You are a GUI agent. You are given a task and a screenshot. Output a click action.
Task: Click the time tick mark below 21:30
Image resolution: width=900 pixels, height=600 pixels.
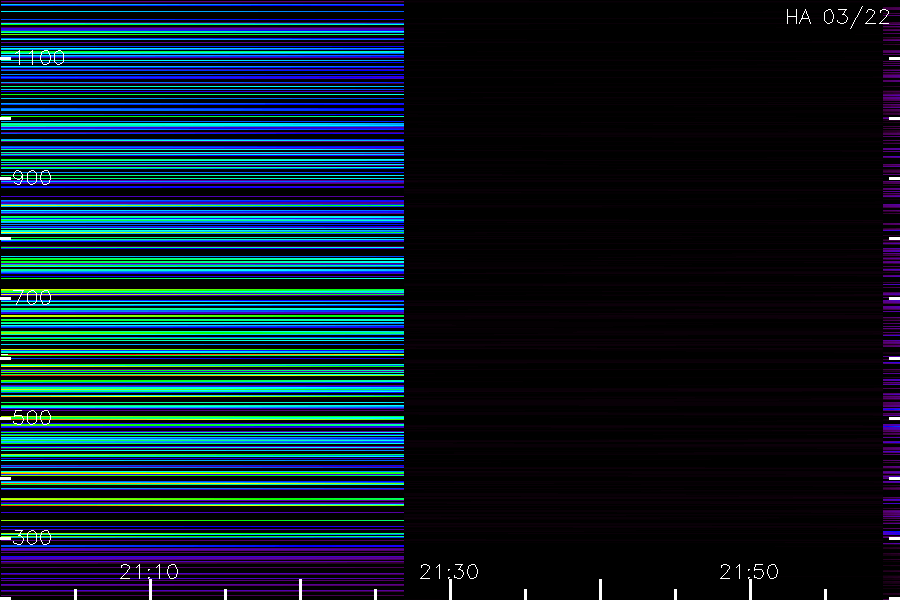(451, 590)
